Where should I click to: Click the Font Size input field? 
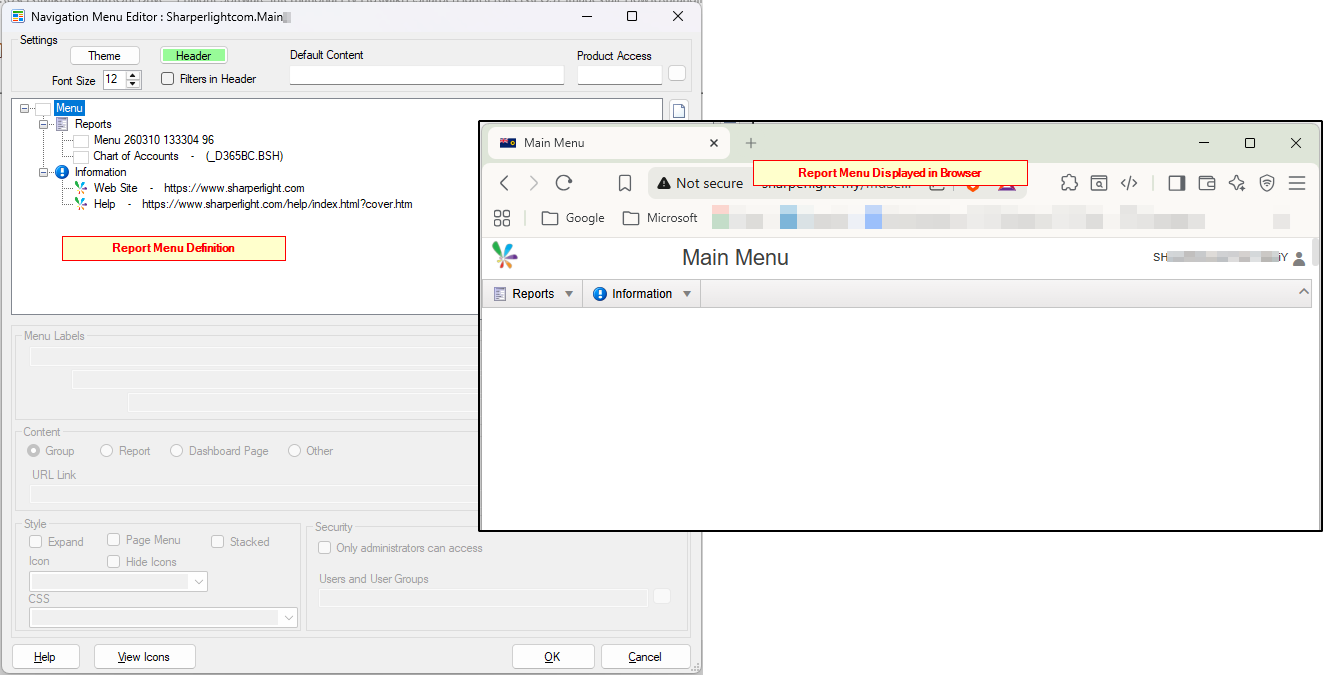(x=115, y=79)
